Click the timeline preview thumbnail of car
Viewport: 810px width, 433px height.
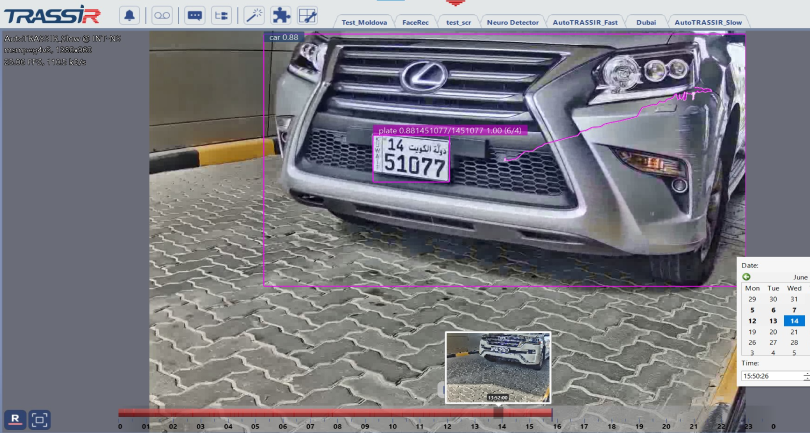[497, 367]
